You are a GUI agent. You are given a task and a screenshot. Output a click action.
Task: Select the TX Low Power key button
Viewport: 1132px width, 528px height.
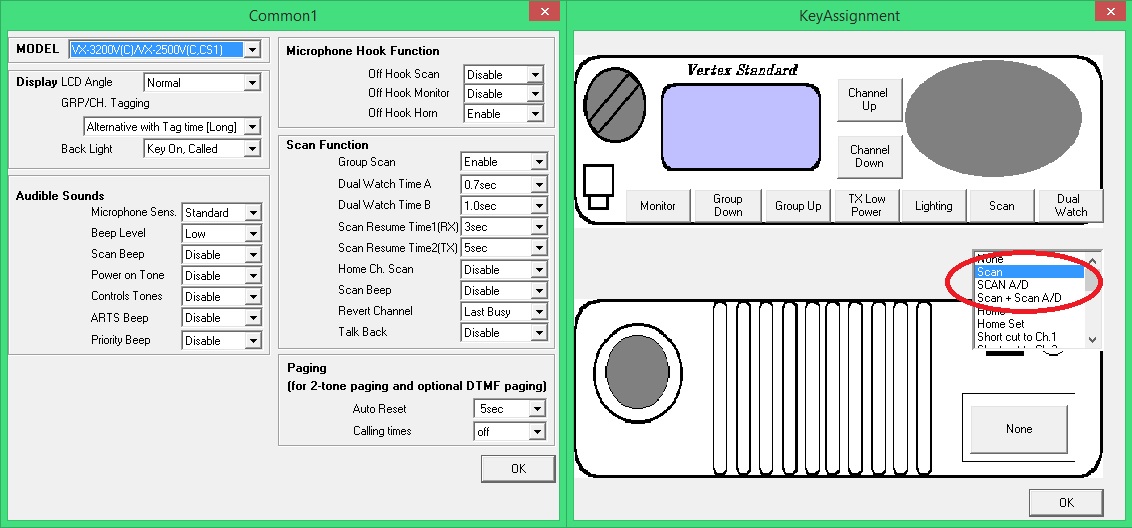click(866, 206)
